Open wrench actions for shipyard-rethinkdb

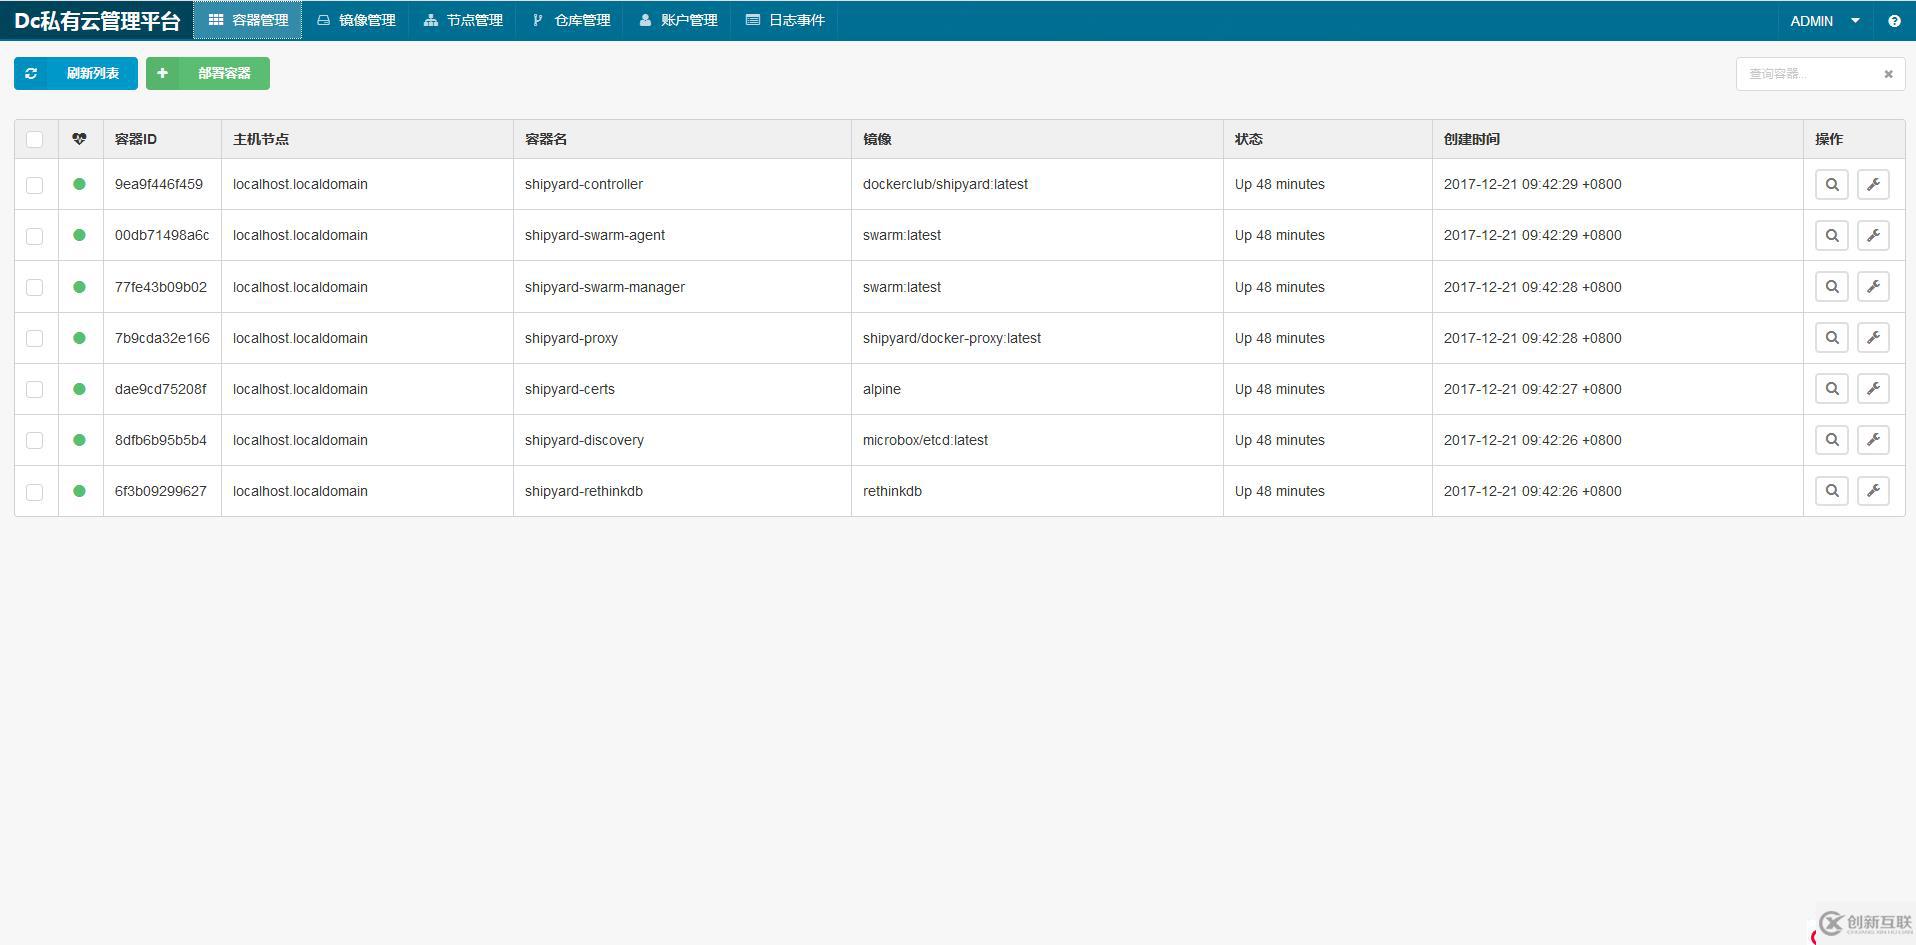pyautogui.click(x=1873, y=491)
